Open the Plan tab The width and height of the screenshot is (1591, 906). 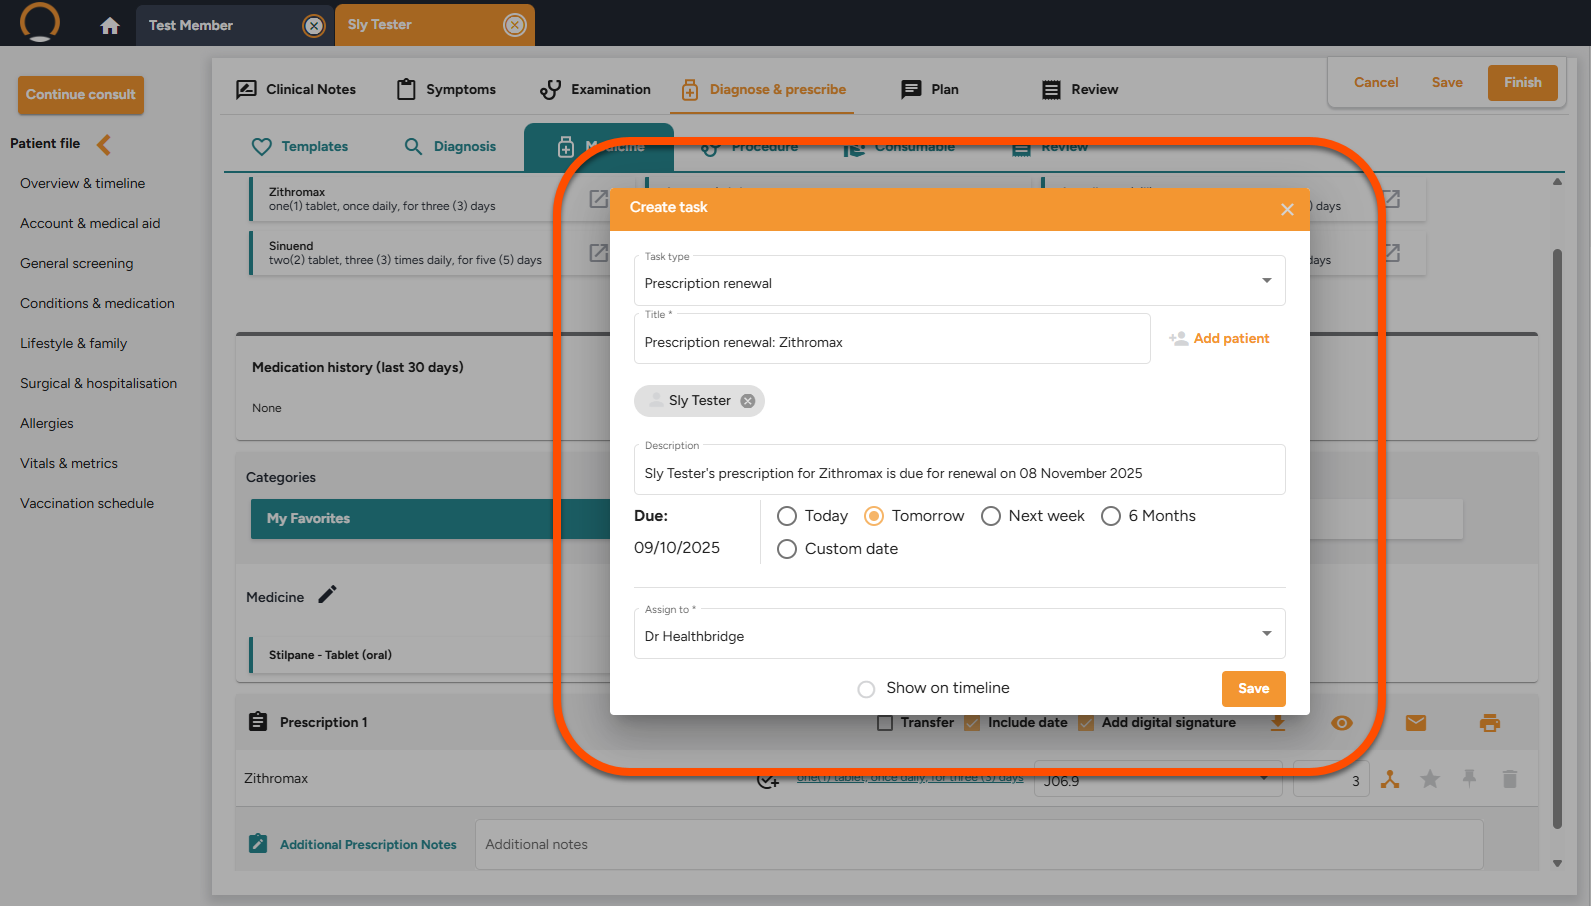click(930, 90)
